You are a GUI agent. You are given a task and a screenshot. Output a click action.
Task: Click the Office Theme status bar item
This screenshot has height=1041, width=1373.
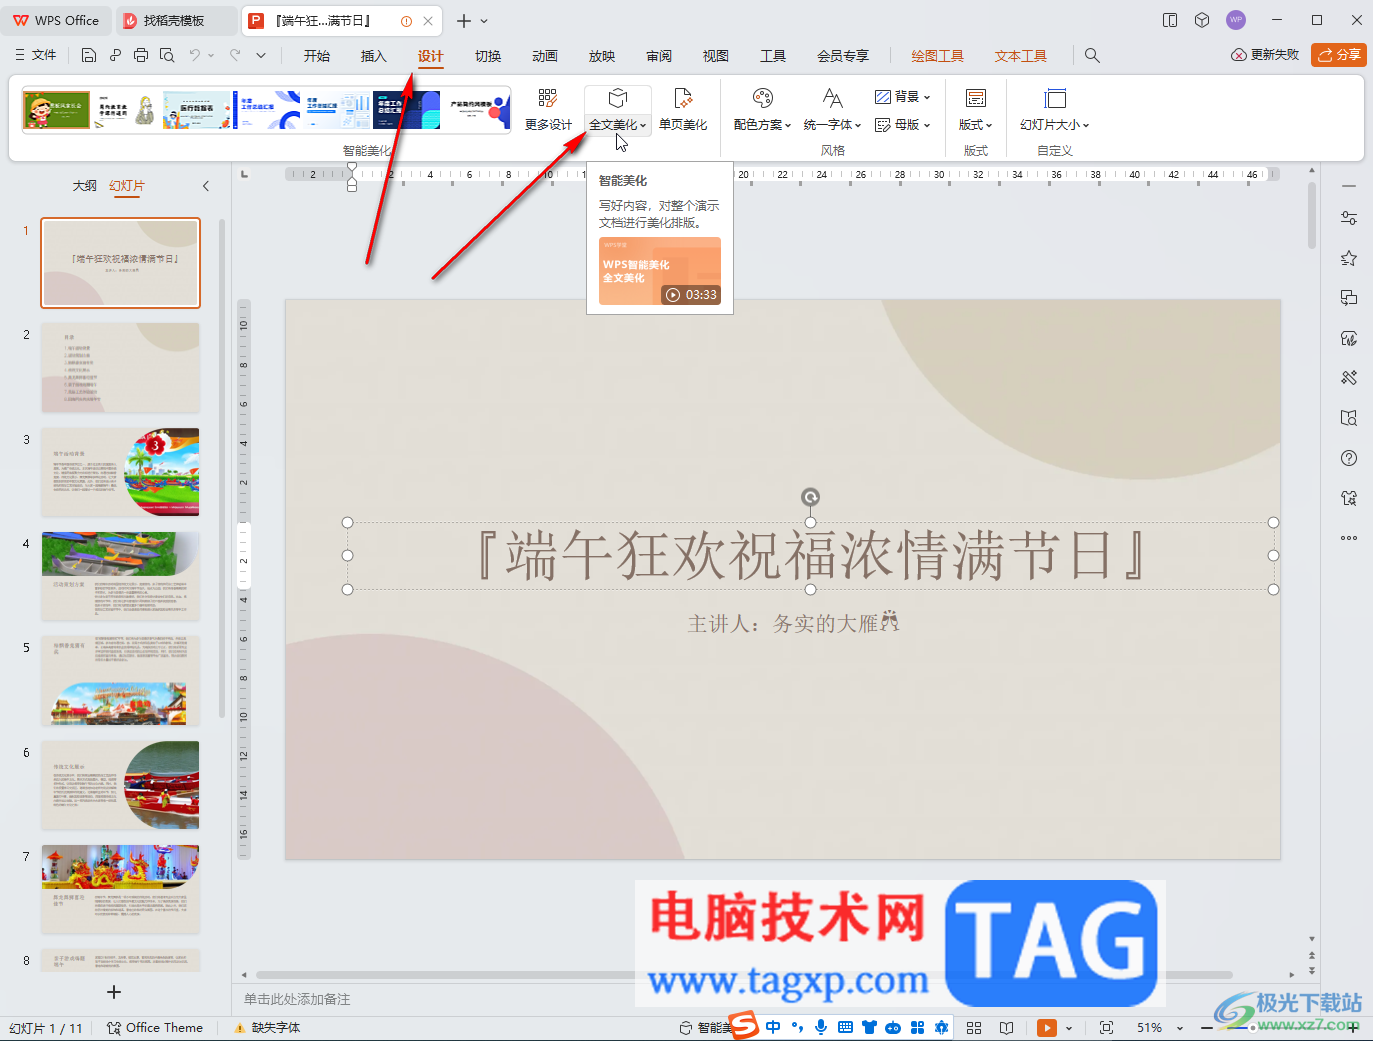click(155, 1028)
